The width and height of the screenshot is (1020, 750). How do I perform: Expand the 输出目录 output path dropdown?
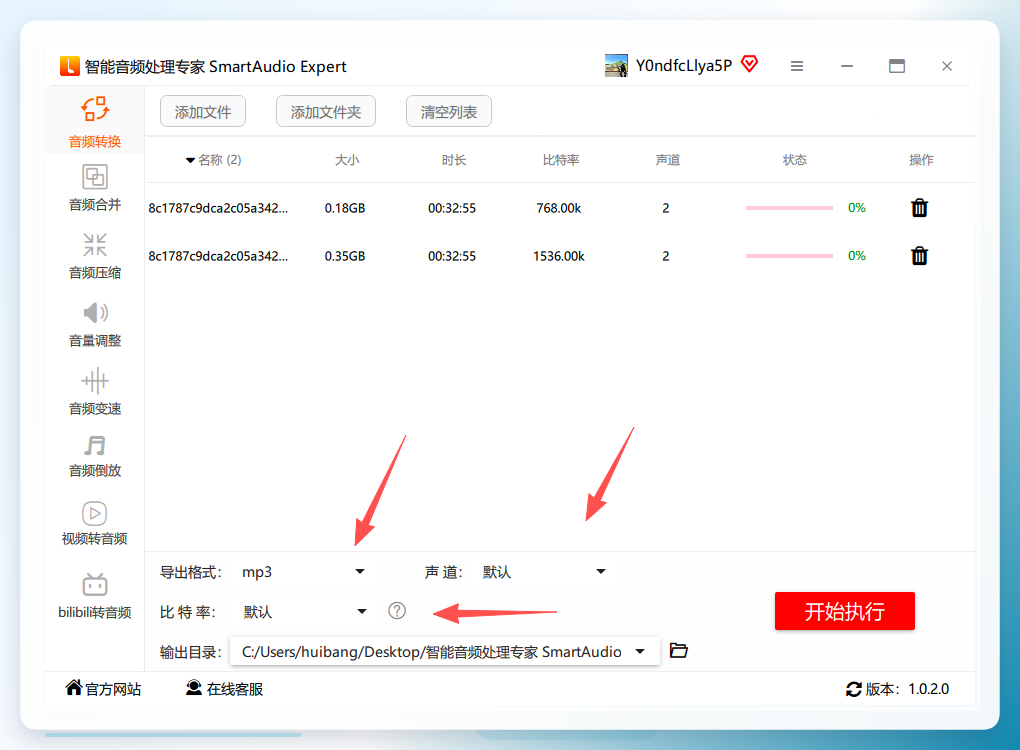[x=640, y=651]
